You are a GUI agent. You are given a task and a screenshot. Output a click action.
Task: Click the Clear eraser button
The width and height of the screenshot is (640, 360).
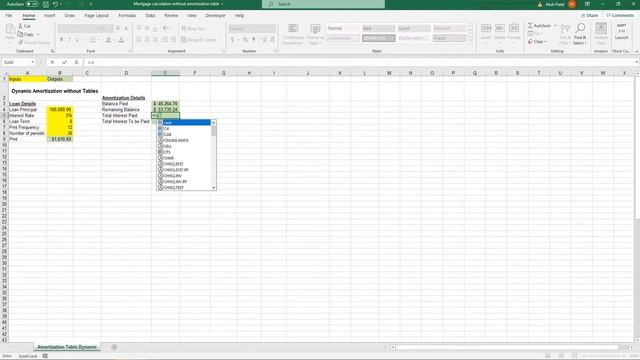pyautogui.click(x=537, y=42)
